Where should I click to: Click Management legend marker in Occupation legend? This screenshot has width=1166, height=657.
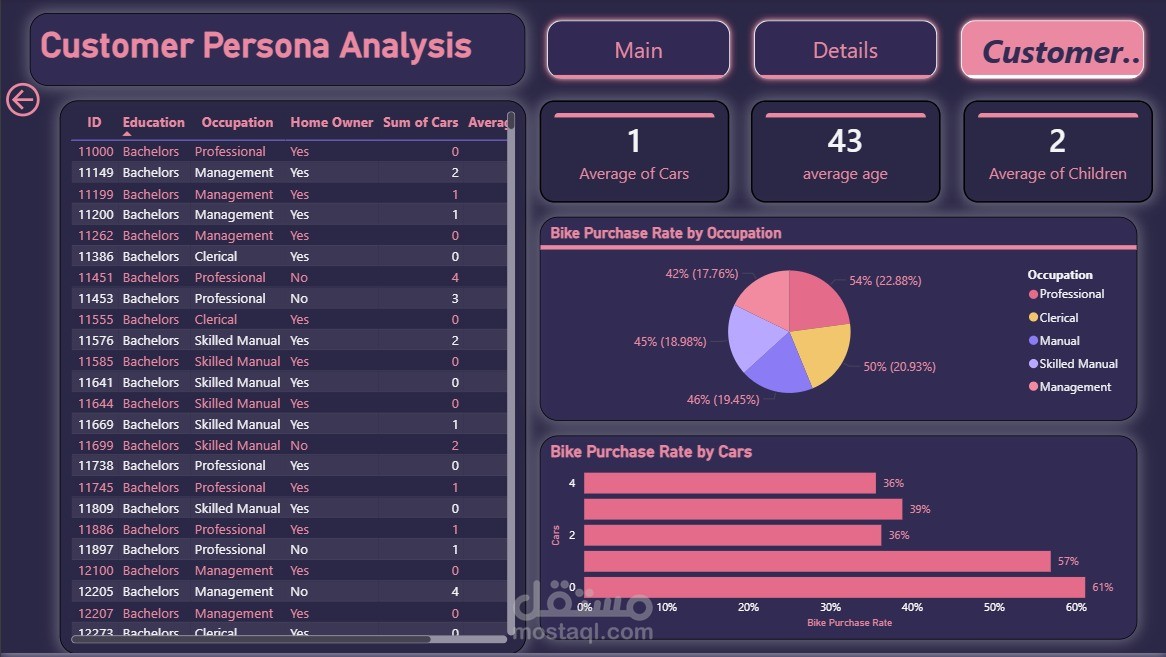pos(1033,386)
